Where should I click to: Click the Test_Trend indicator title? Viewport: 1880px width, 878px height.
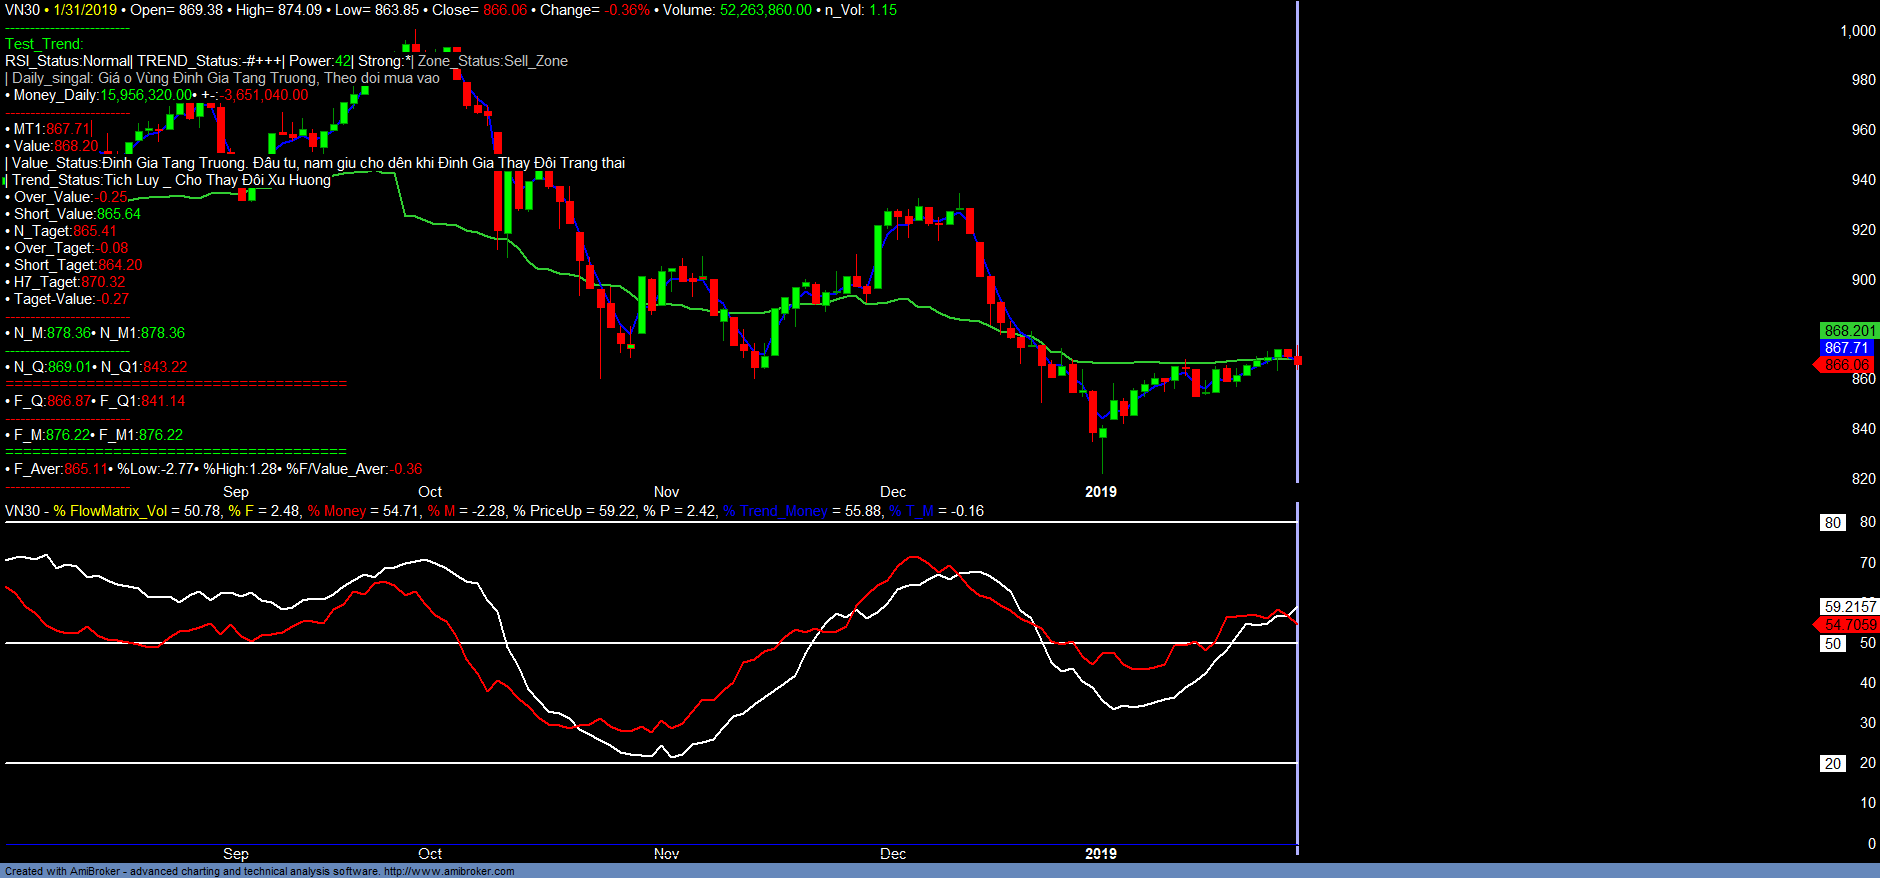(x=44, y=44)
